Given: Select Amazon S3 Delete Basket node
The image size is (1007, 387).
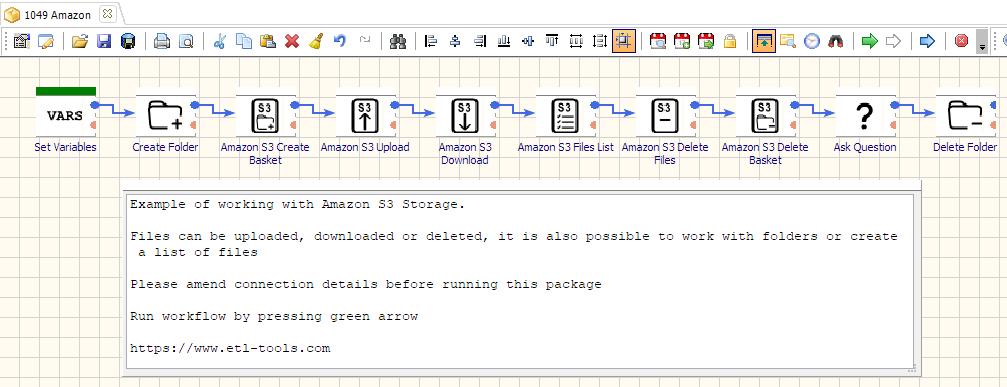Looking at the screenshot, I should point(766,115).
